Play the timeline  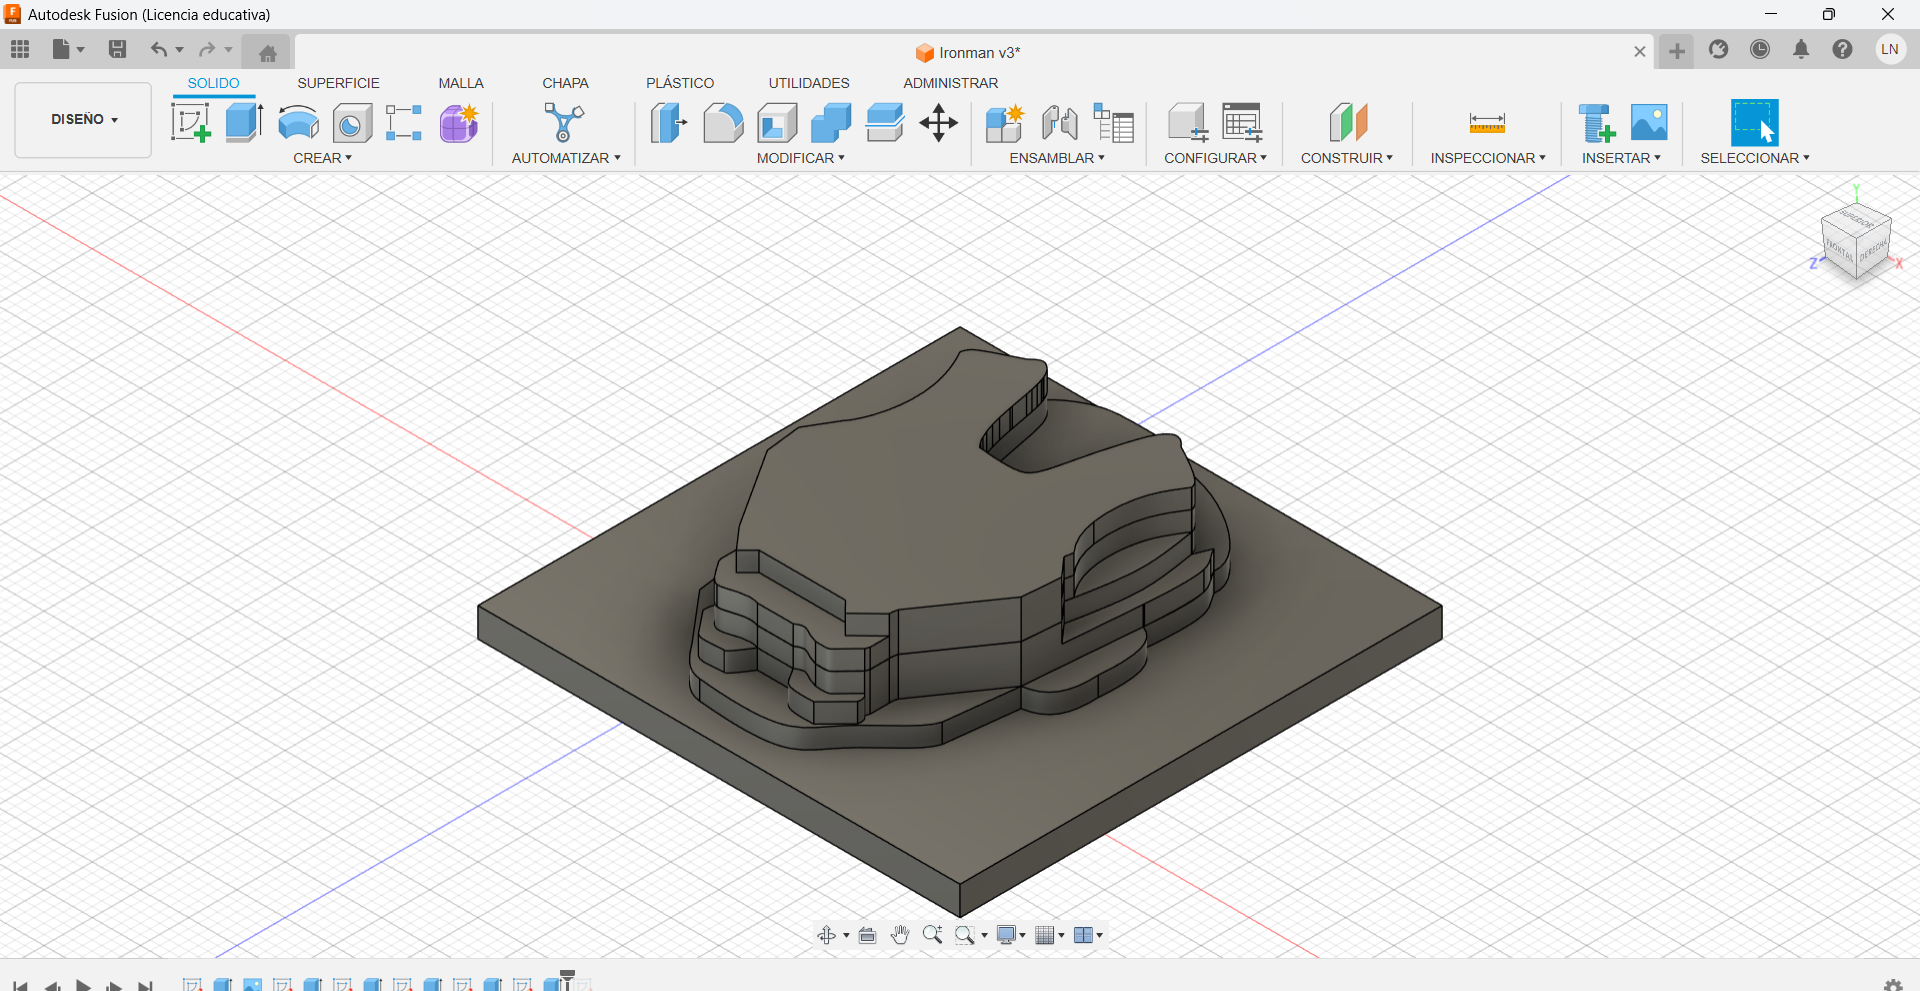(84, 986)
